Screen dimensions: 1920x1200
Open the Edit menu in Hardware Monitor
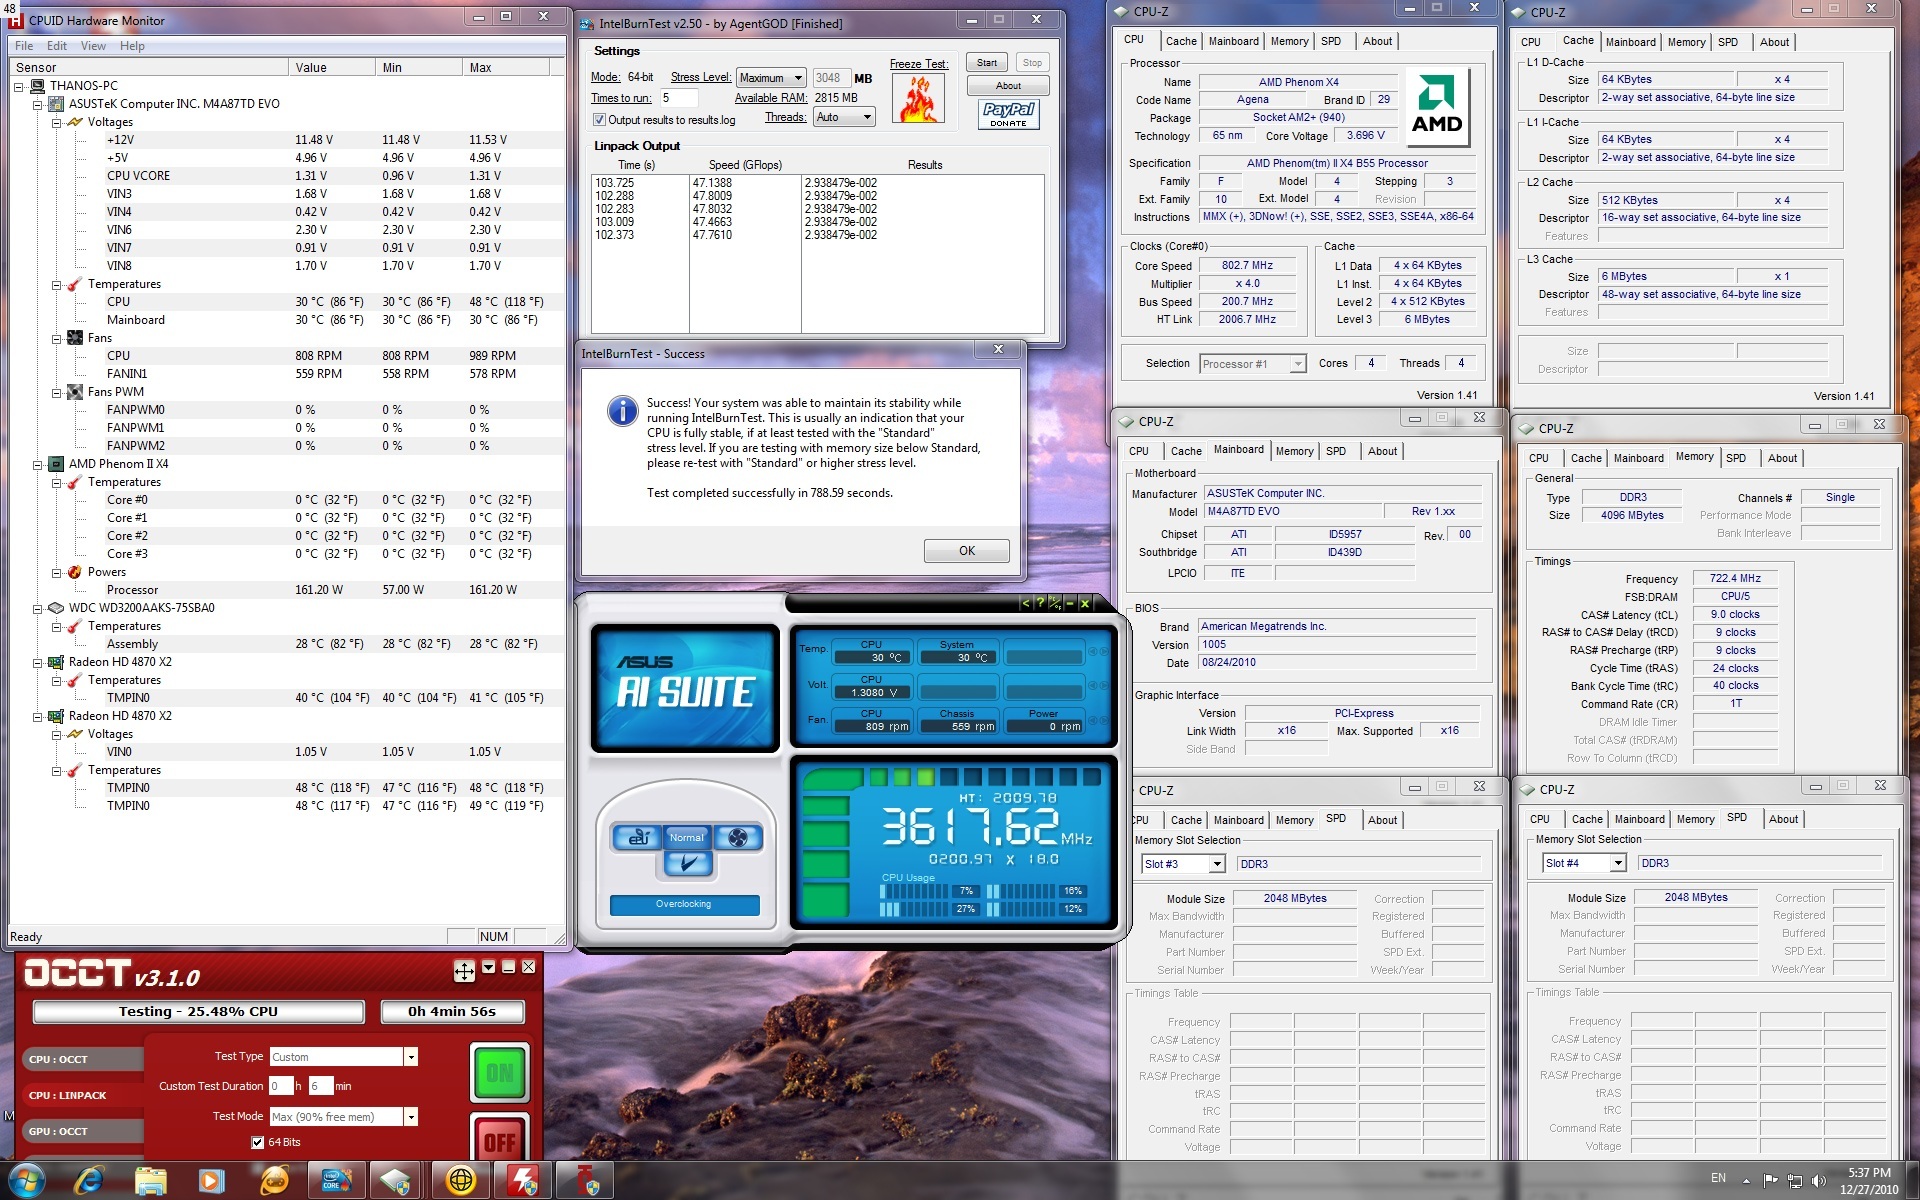click(57, 46)
